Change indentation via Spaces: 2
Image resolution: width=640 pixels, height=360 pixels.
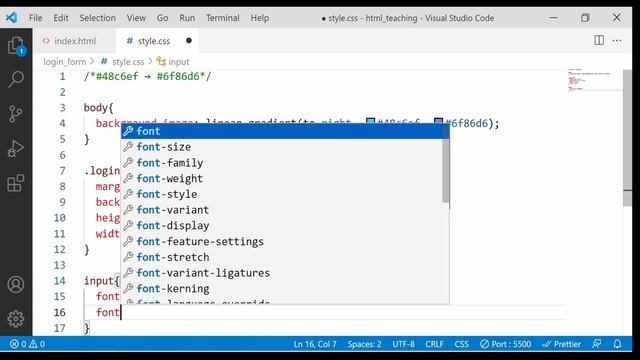click(x=364, y=344)
